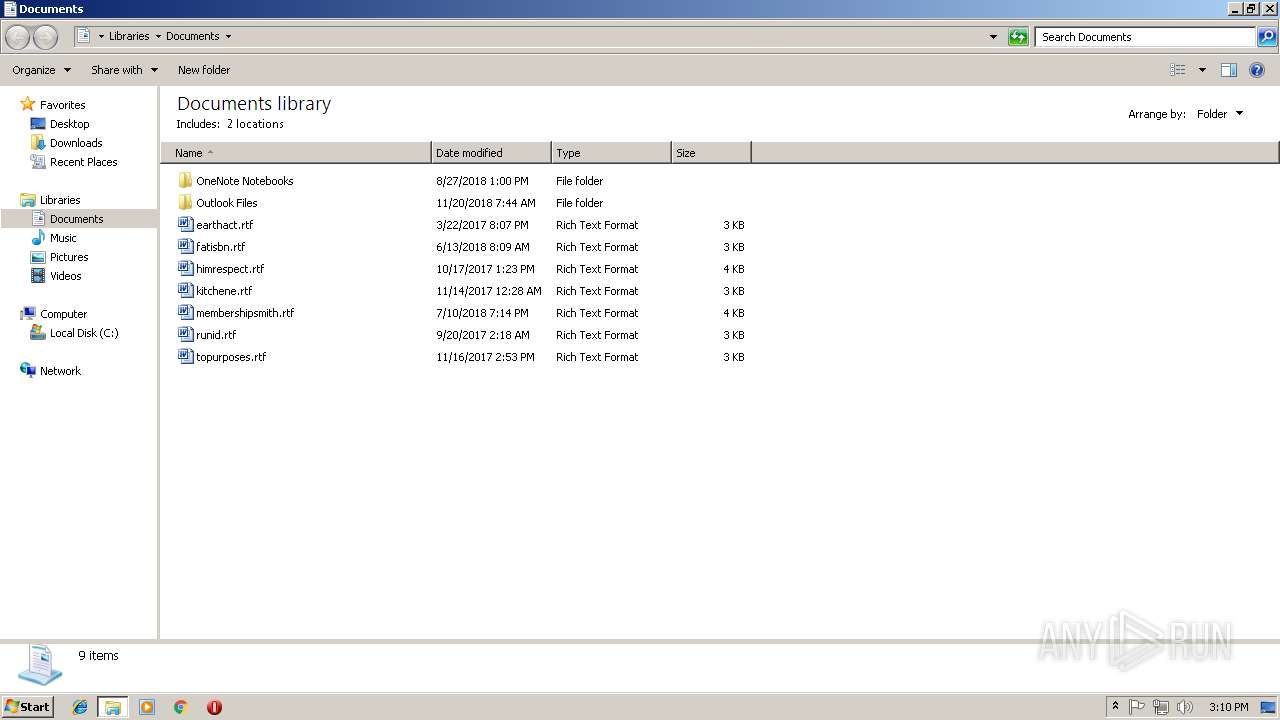This screenshot has height=720, width=1280.
Task: Select the kitchene.rtf file icon
Action: (185, 291)
